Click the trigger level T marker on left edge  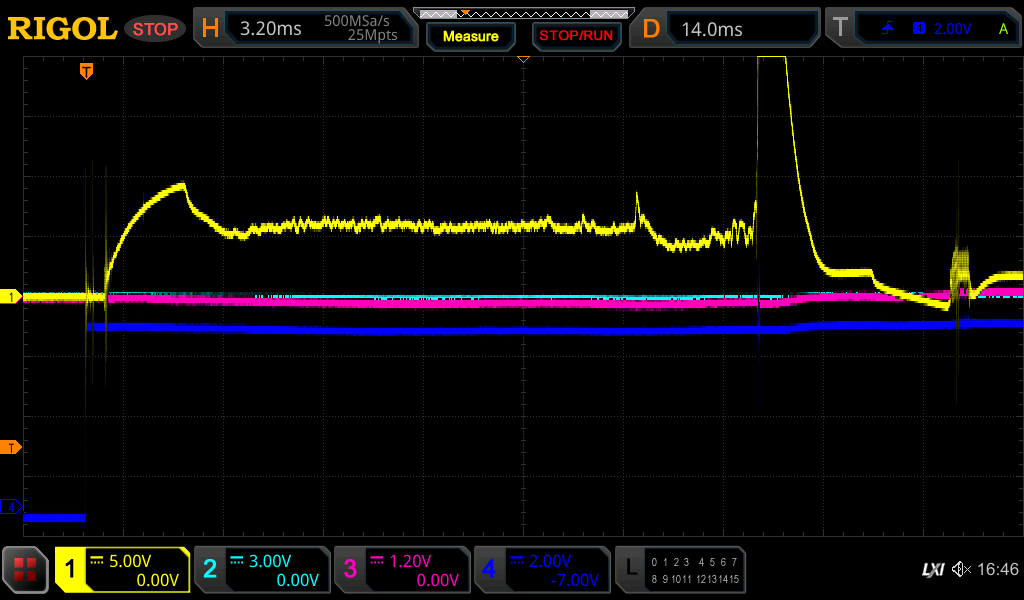click(x=11, y=447)
